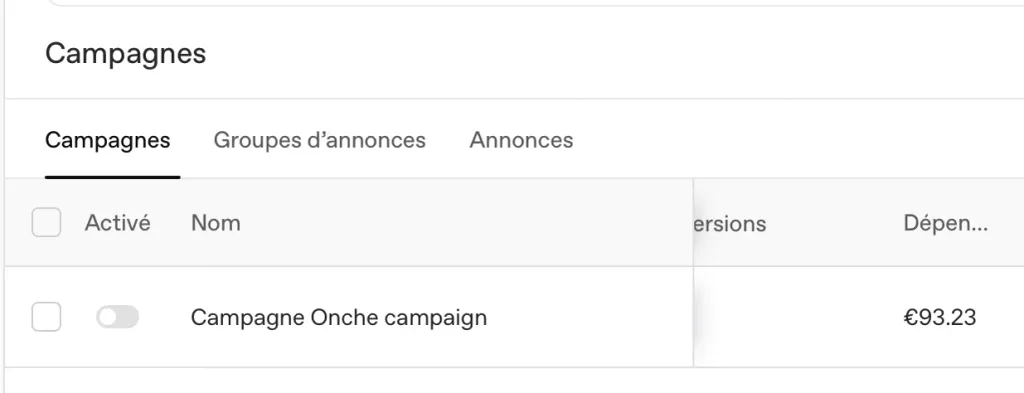
Task: Sort by the truncated Dépen... column header
Action: [946, 223]
